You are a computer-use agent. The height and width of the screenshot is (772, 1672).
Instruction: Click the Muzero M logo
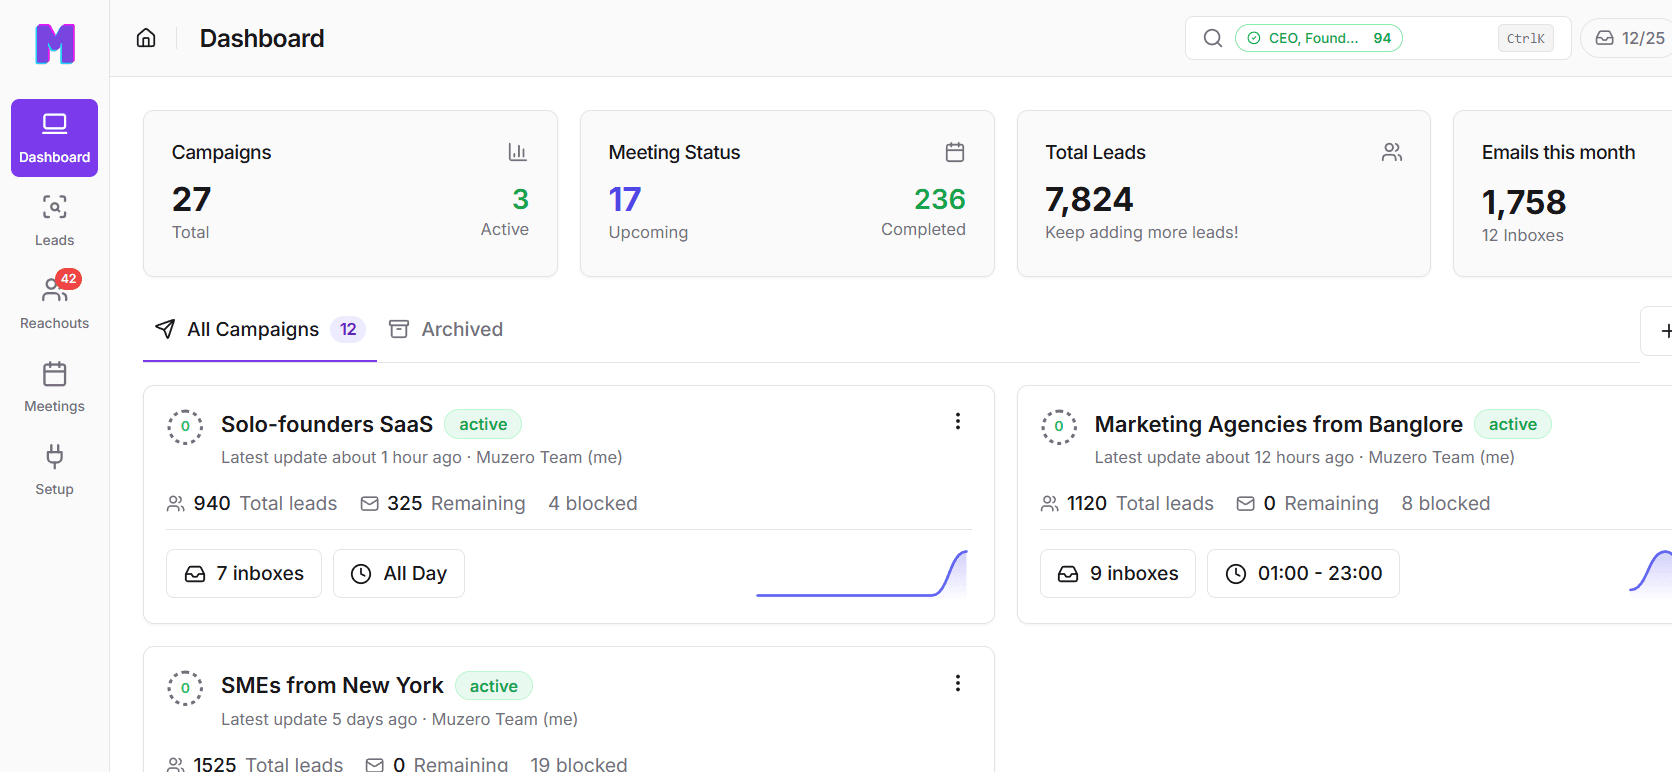point(55,44)
